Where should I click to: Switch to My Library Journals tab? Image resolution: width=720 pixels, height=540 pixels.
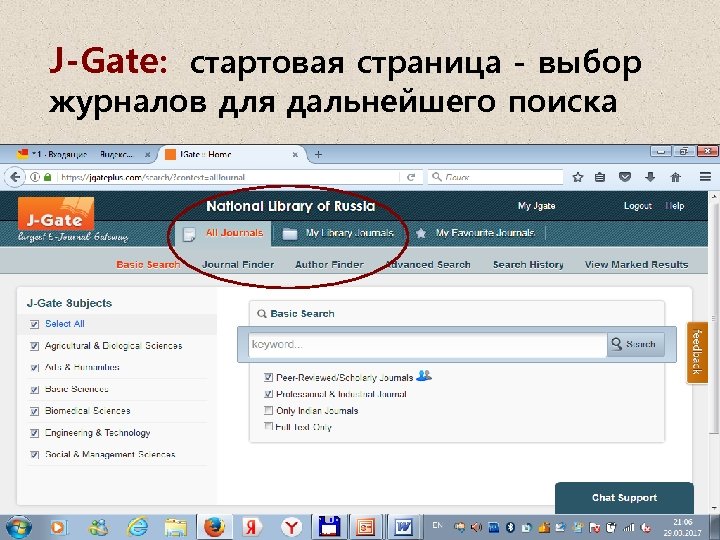pyautogui.click(x=339, y=234)
